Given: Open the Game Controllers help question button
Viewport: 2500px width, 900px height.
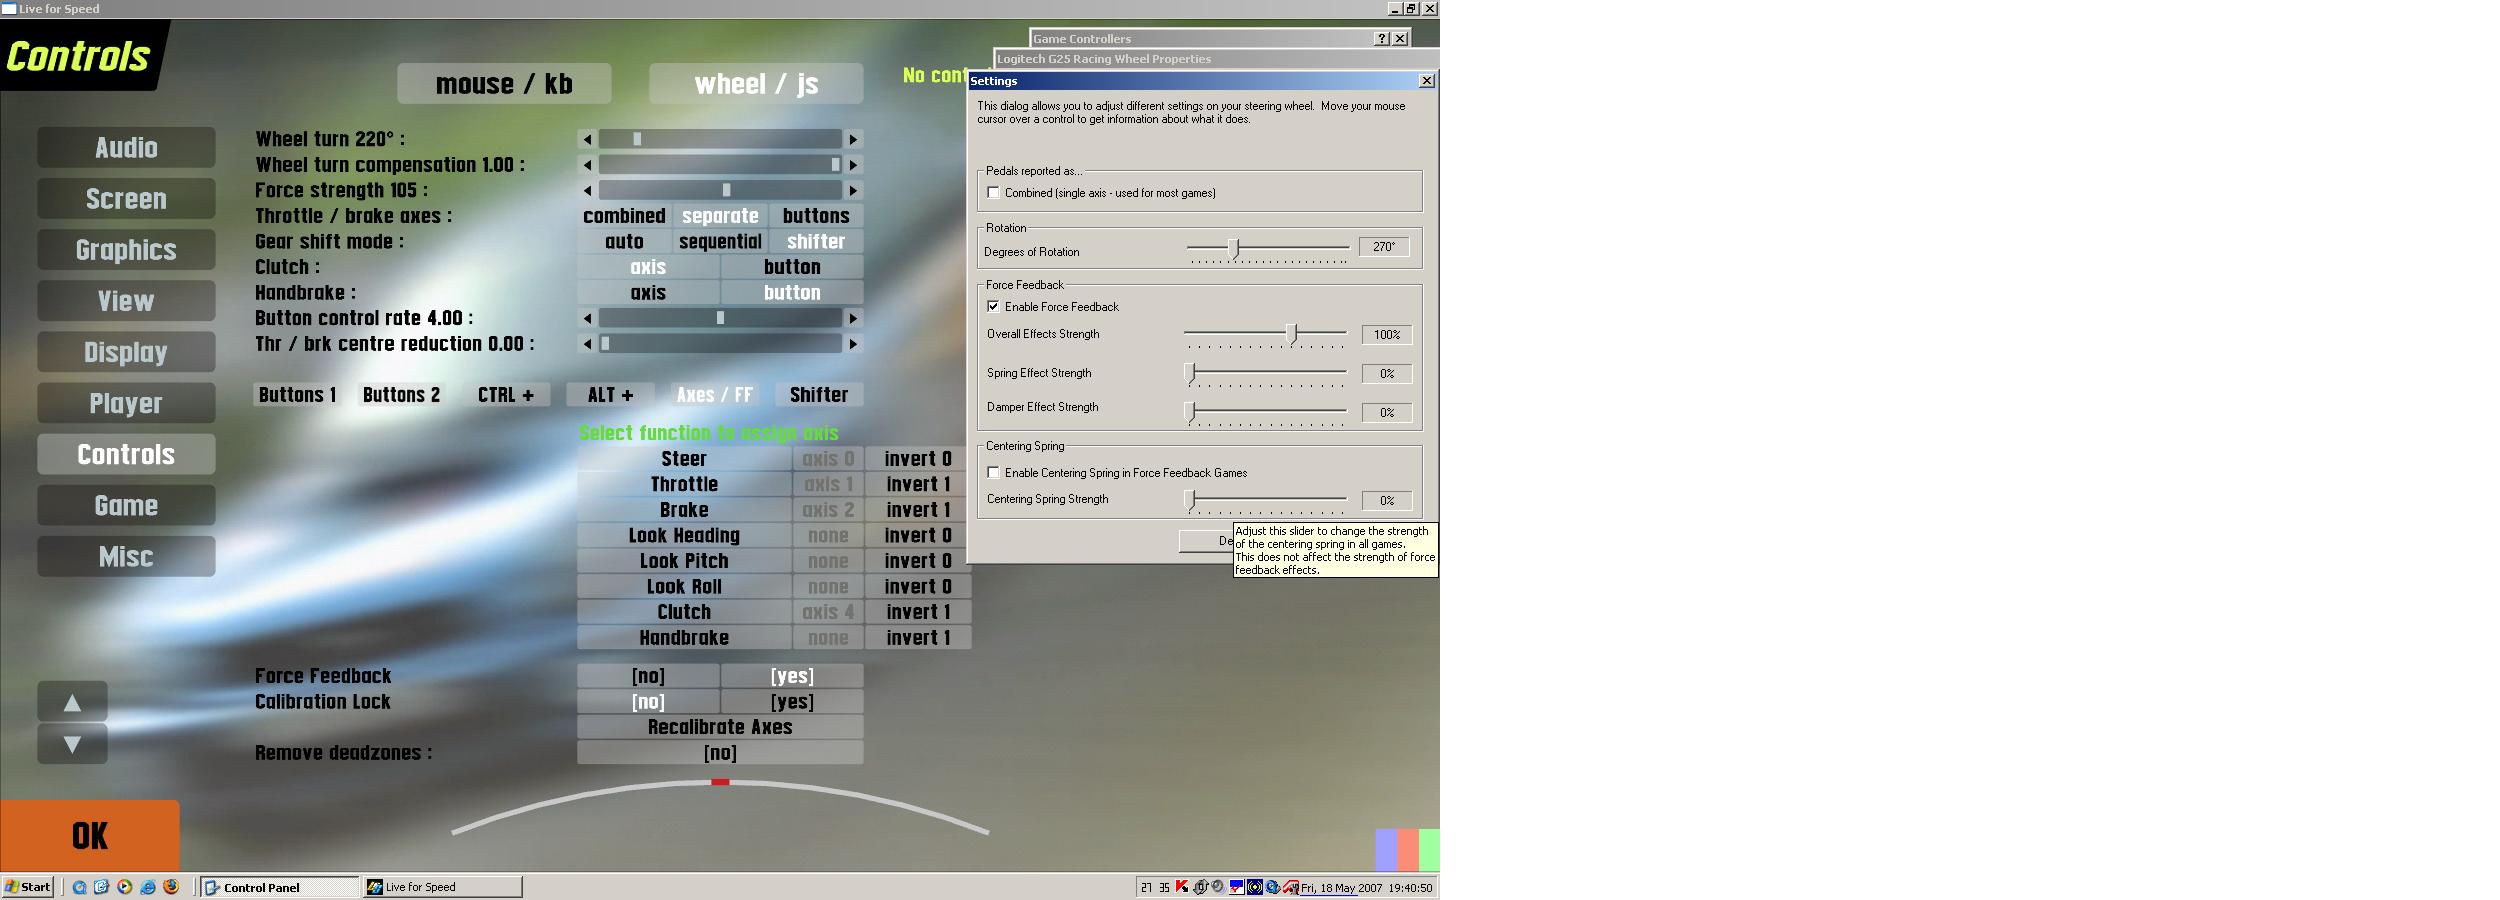Looking at the screenshot, I should click(x=1382, y=38).
